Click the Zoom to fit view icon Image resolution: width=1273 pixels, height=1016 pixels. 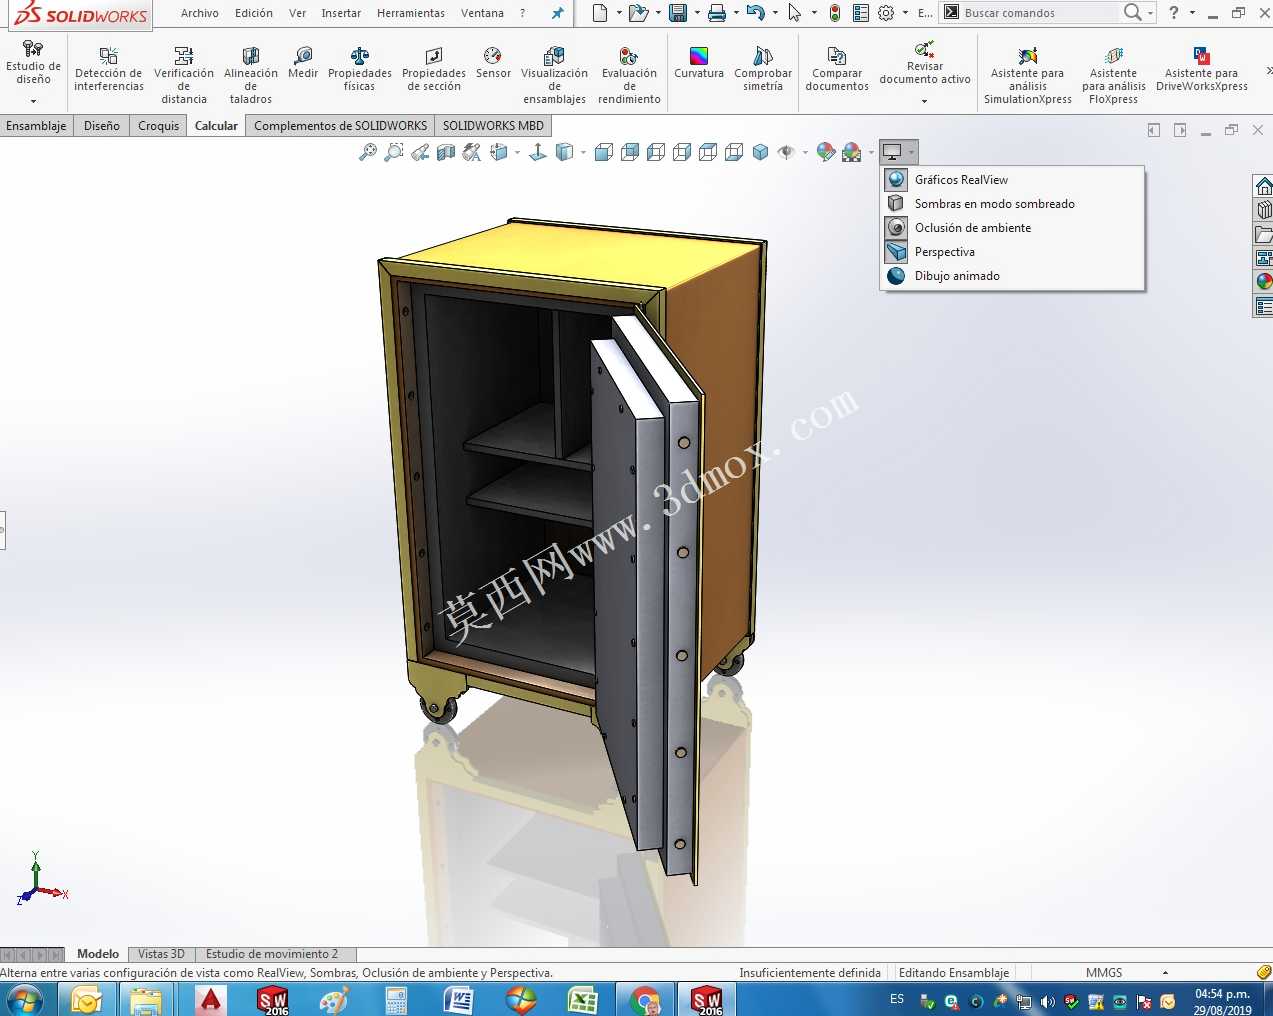pyautogui.click(x=368, y=152)
